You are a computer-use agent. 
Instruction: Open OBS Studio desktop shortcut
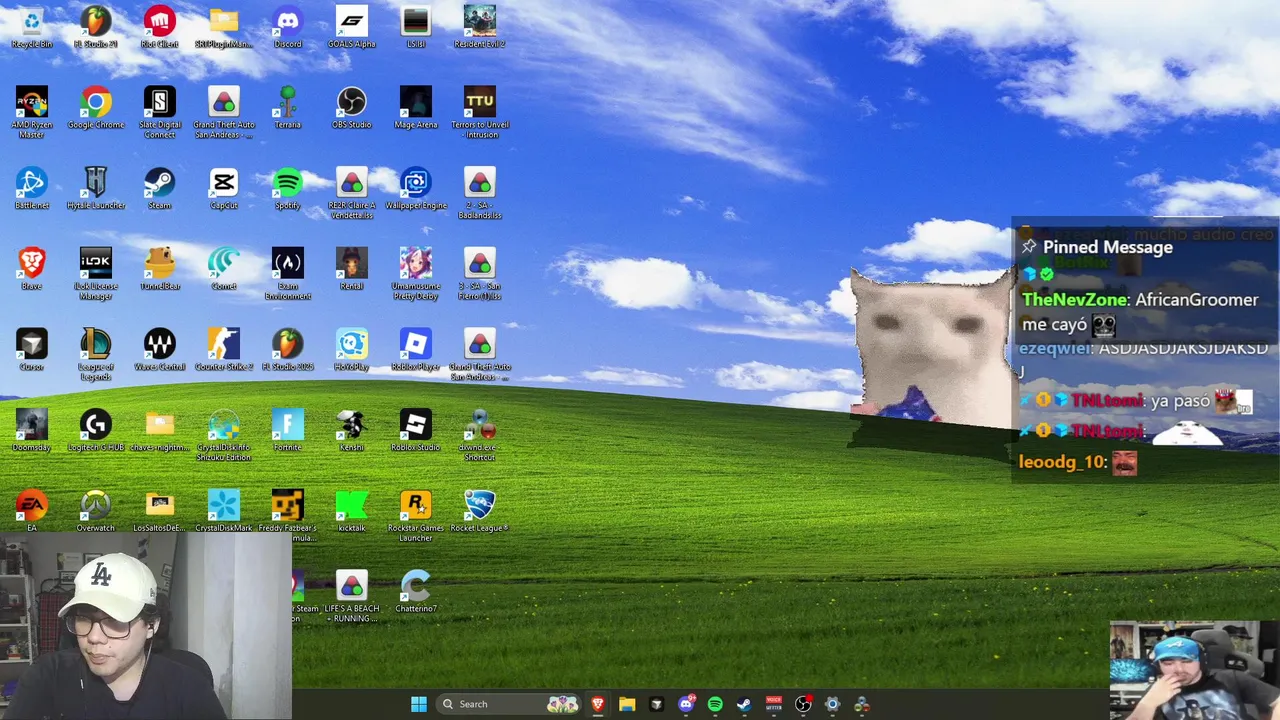(352, 108)
